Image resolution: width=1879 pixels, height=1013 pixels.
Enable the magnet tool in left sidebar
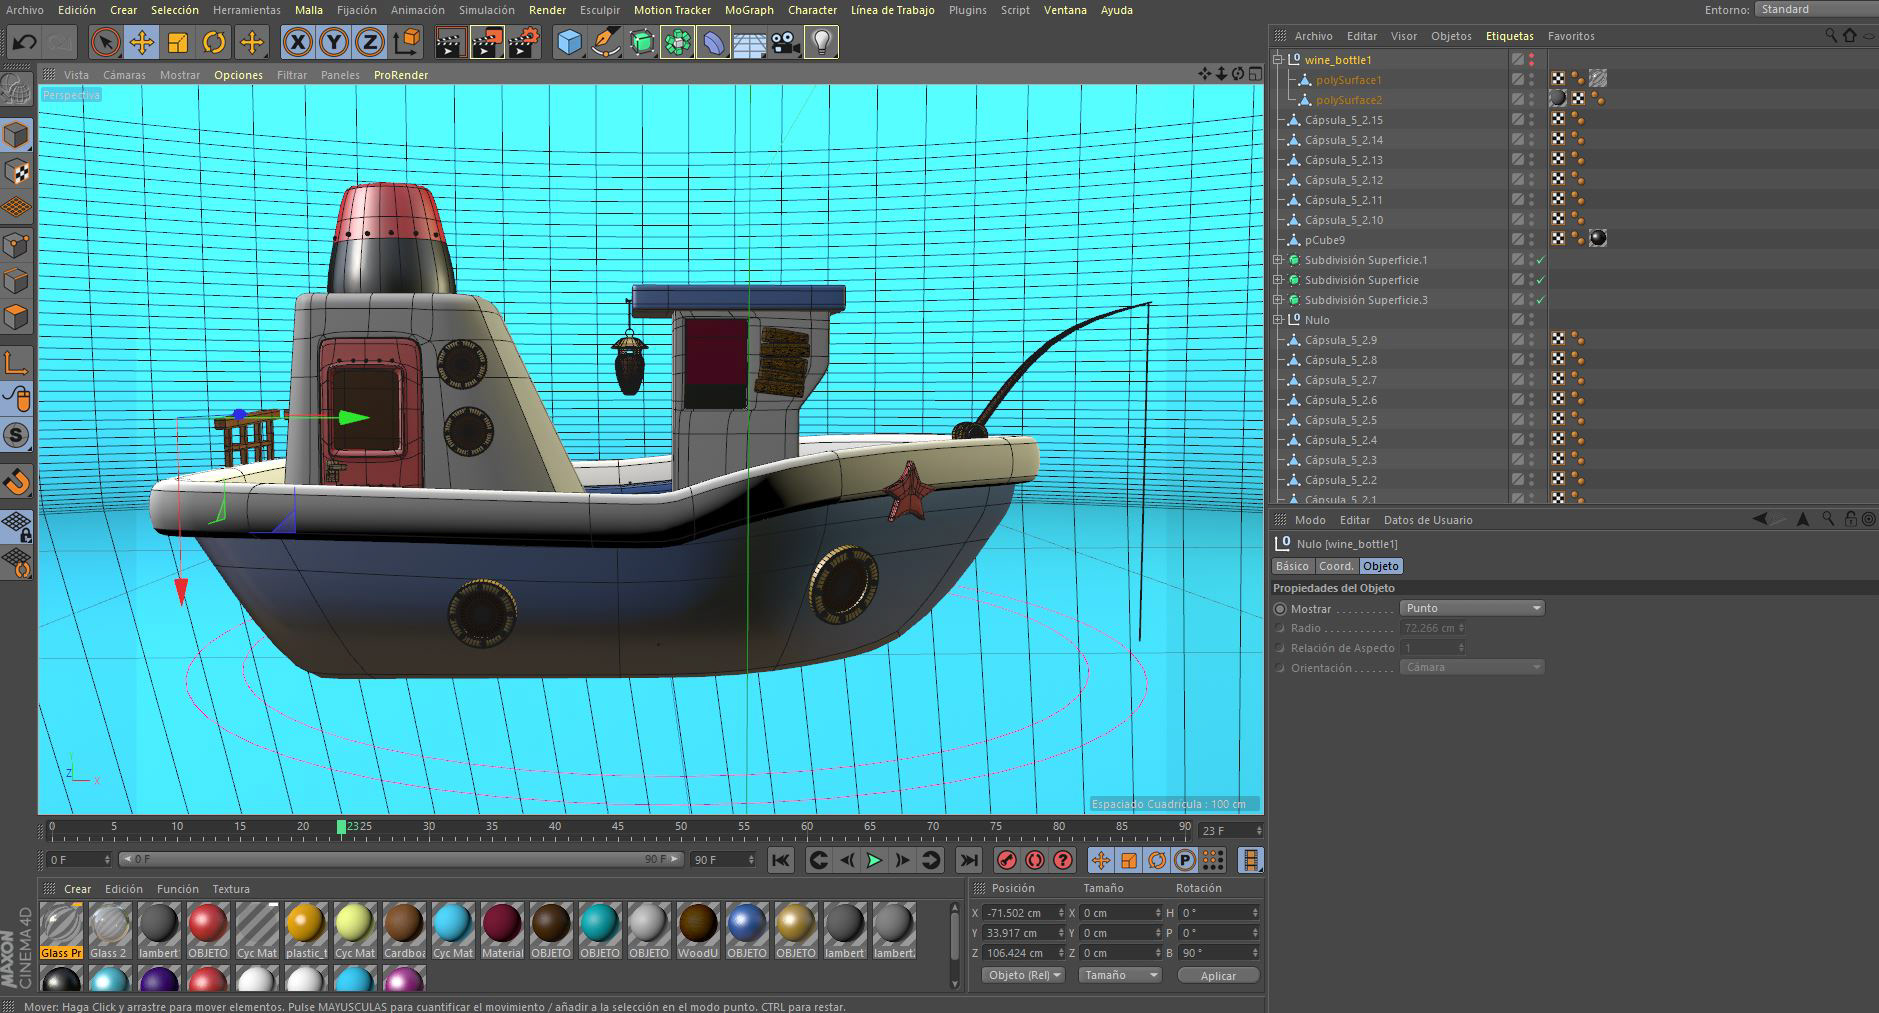[17, 482]
